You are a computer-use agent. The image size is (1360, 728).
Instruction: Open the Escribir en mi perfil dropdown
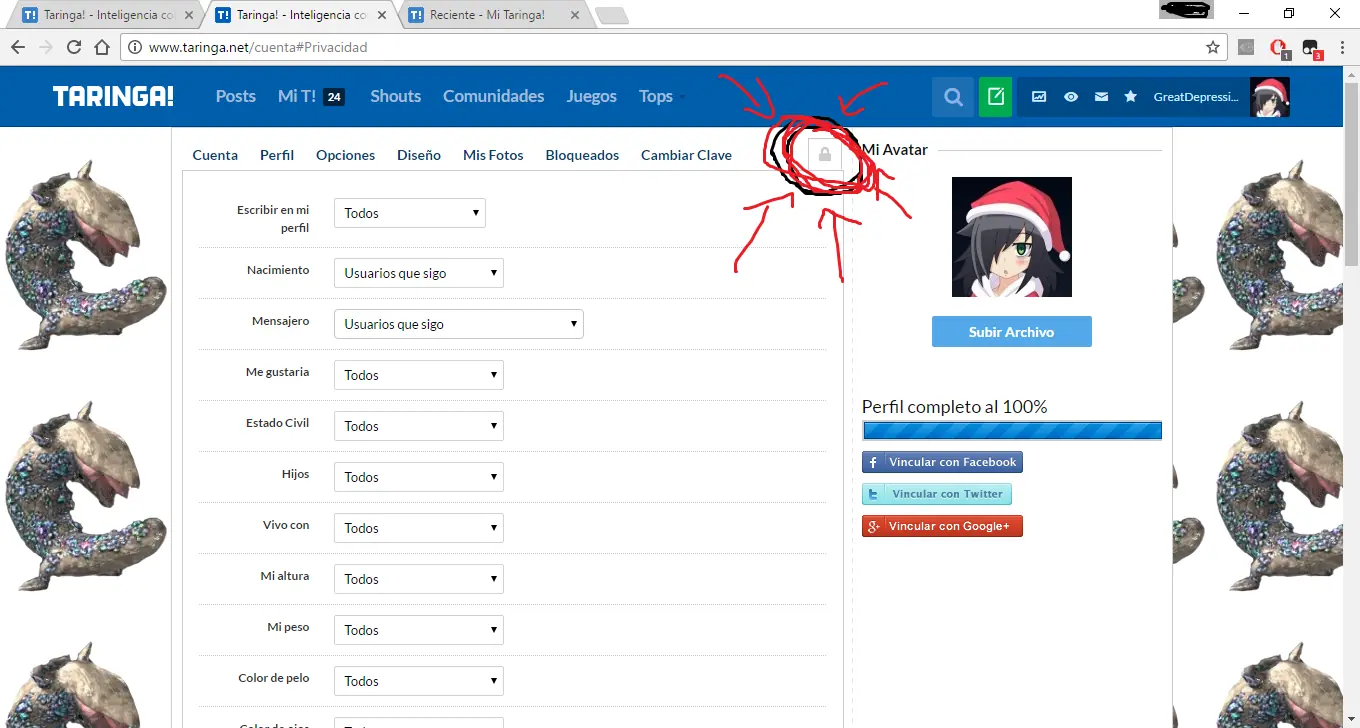point(410,213)
